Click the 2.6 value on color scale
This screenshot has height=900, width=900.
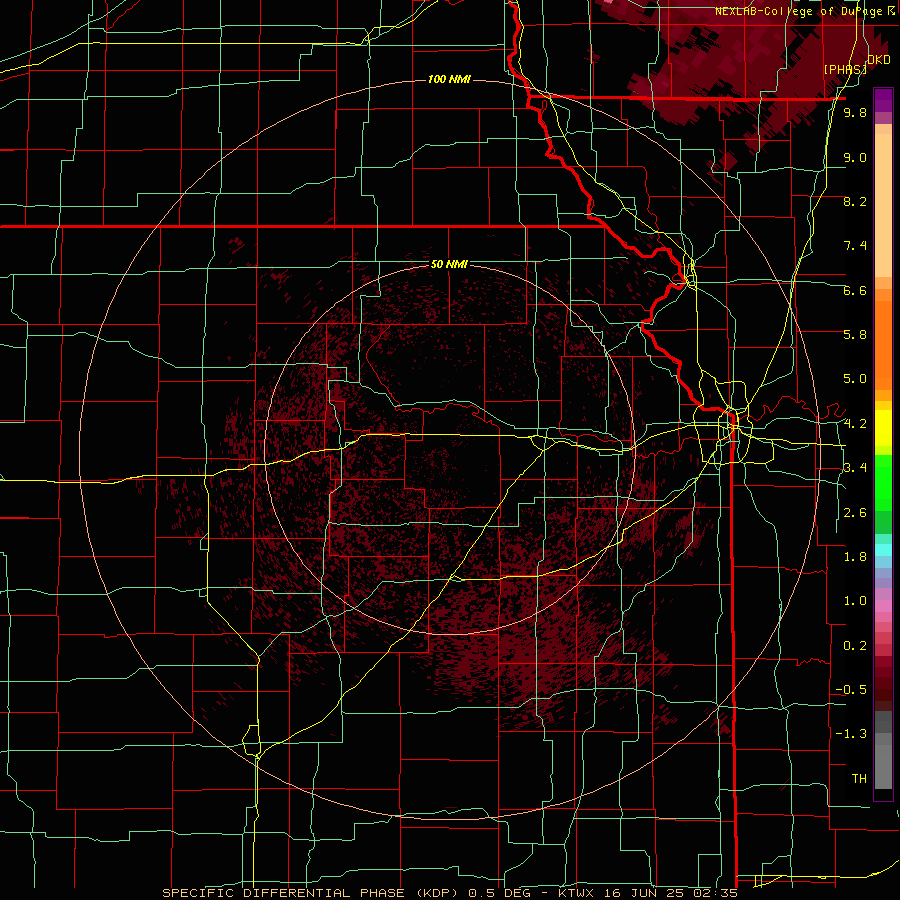855,513
